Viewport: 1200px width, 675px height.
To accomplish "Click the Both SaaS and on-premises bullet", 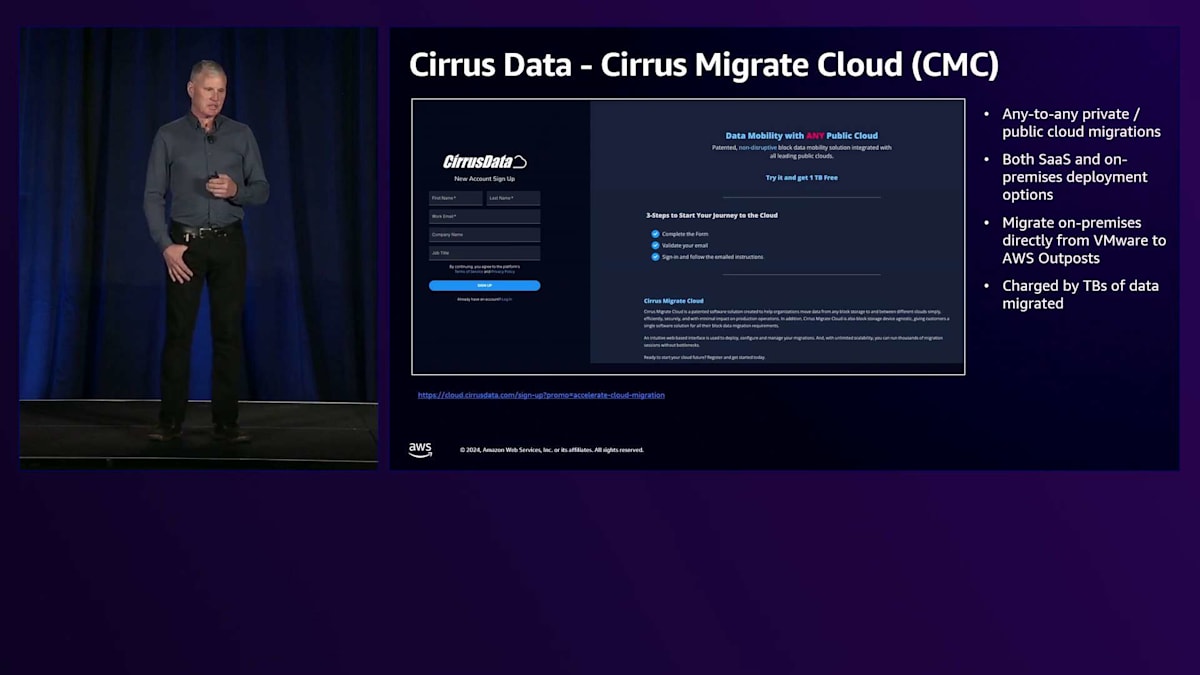I will [x=1075, y=177].
